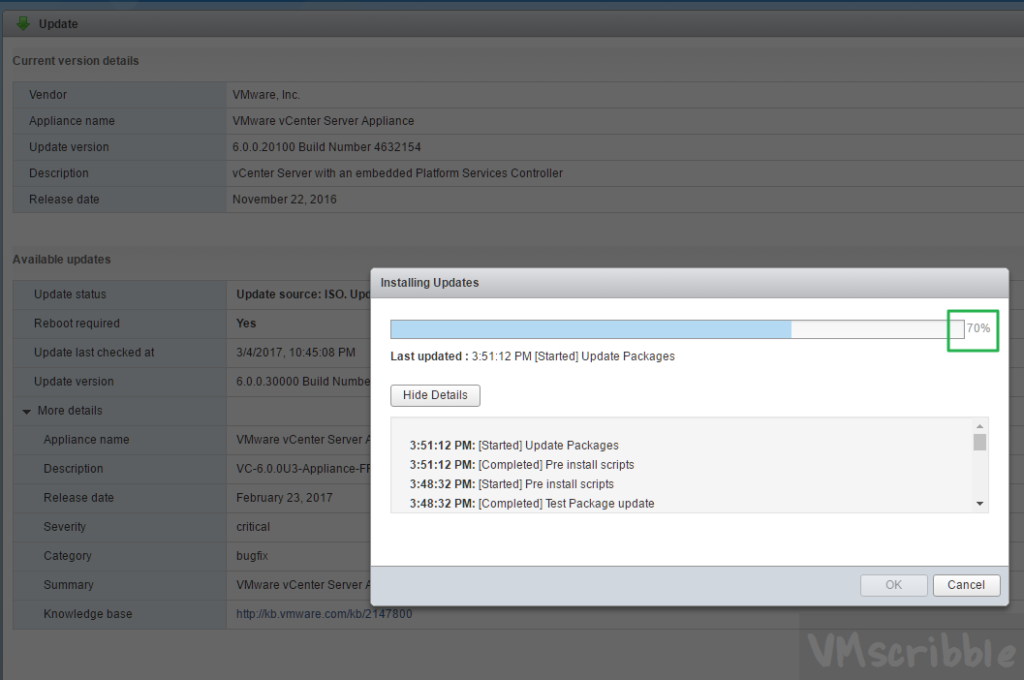Image resolution: width=1024 pixels, height=680 pixels.
Task: Click the 70% progress percentage label
Action: coord(978,329)
